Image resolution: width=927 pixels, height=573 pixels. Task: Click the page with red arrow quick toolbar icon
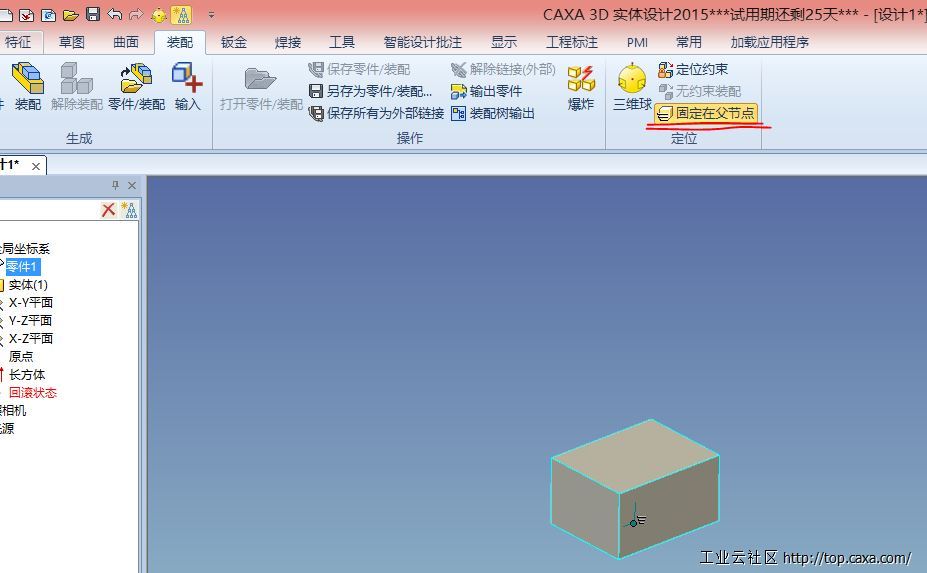point(26,15)
